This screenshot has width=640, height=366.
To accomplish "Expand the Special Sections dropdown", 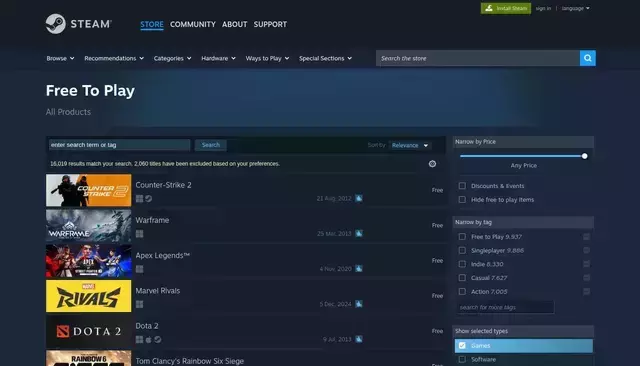I will 325,58.
